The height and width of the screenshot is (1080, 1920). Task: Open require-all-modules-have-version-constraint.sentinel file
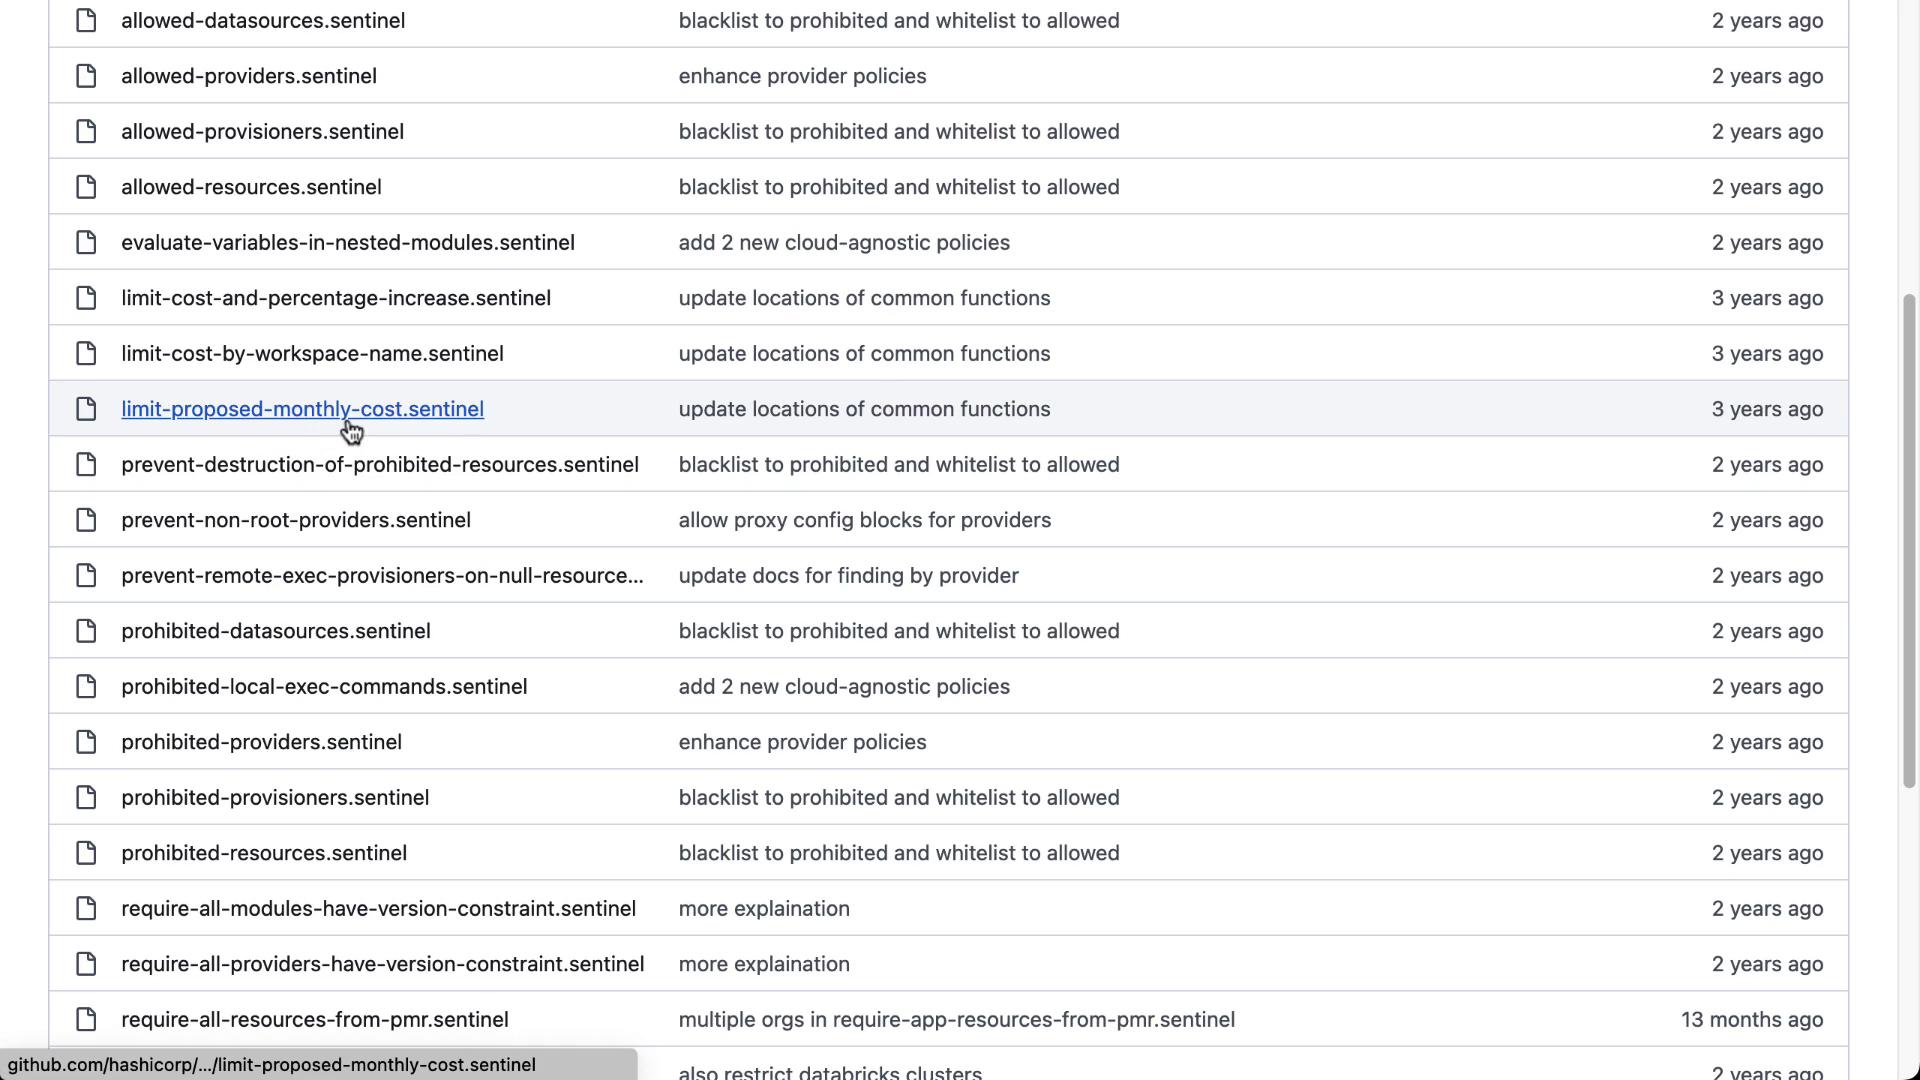tap(378, 909)
